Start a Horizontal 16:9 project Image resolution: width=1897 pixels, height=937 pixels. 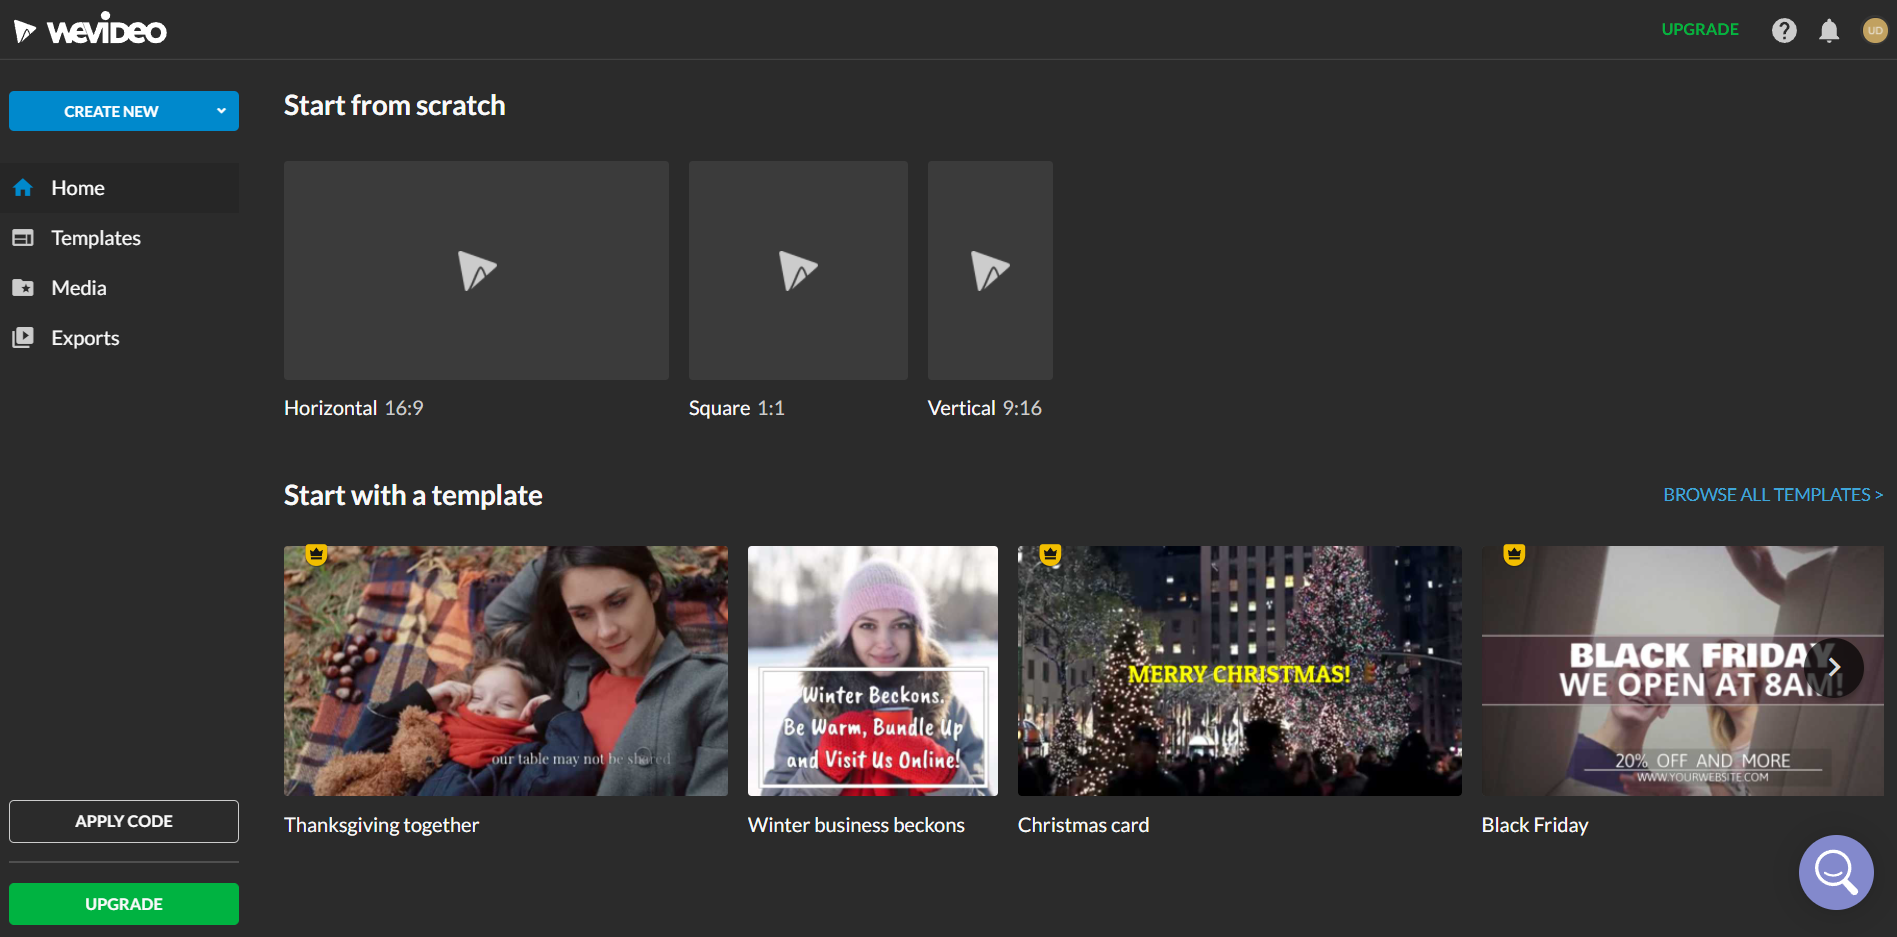(476, 271)
